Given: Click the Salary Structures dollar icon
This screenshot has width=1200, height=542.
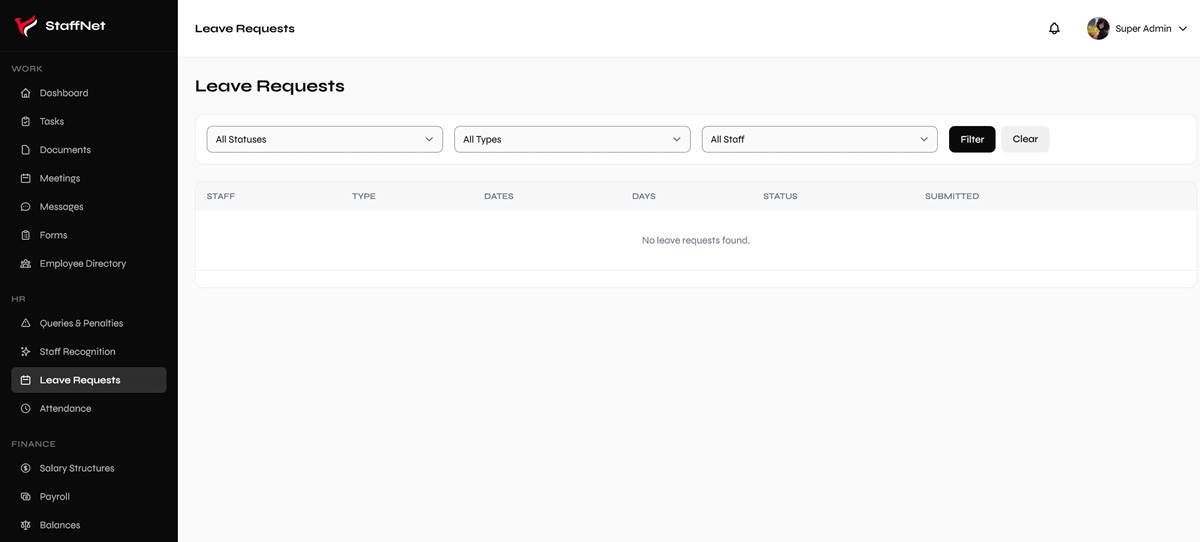Looking at the screenshot, I should coord(26,468).
